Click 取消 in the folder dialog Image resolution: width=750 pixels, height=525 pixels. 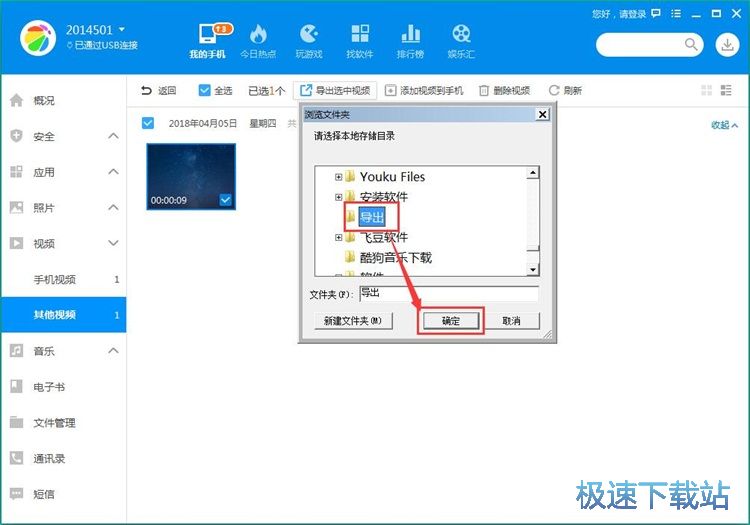coord(511,321)
